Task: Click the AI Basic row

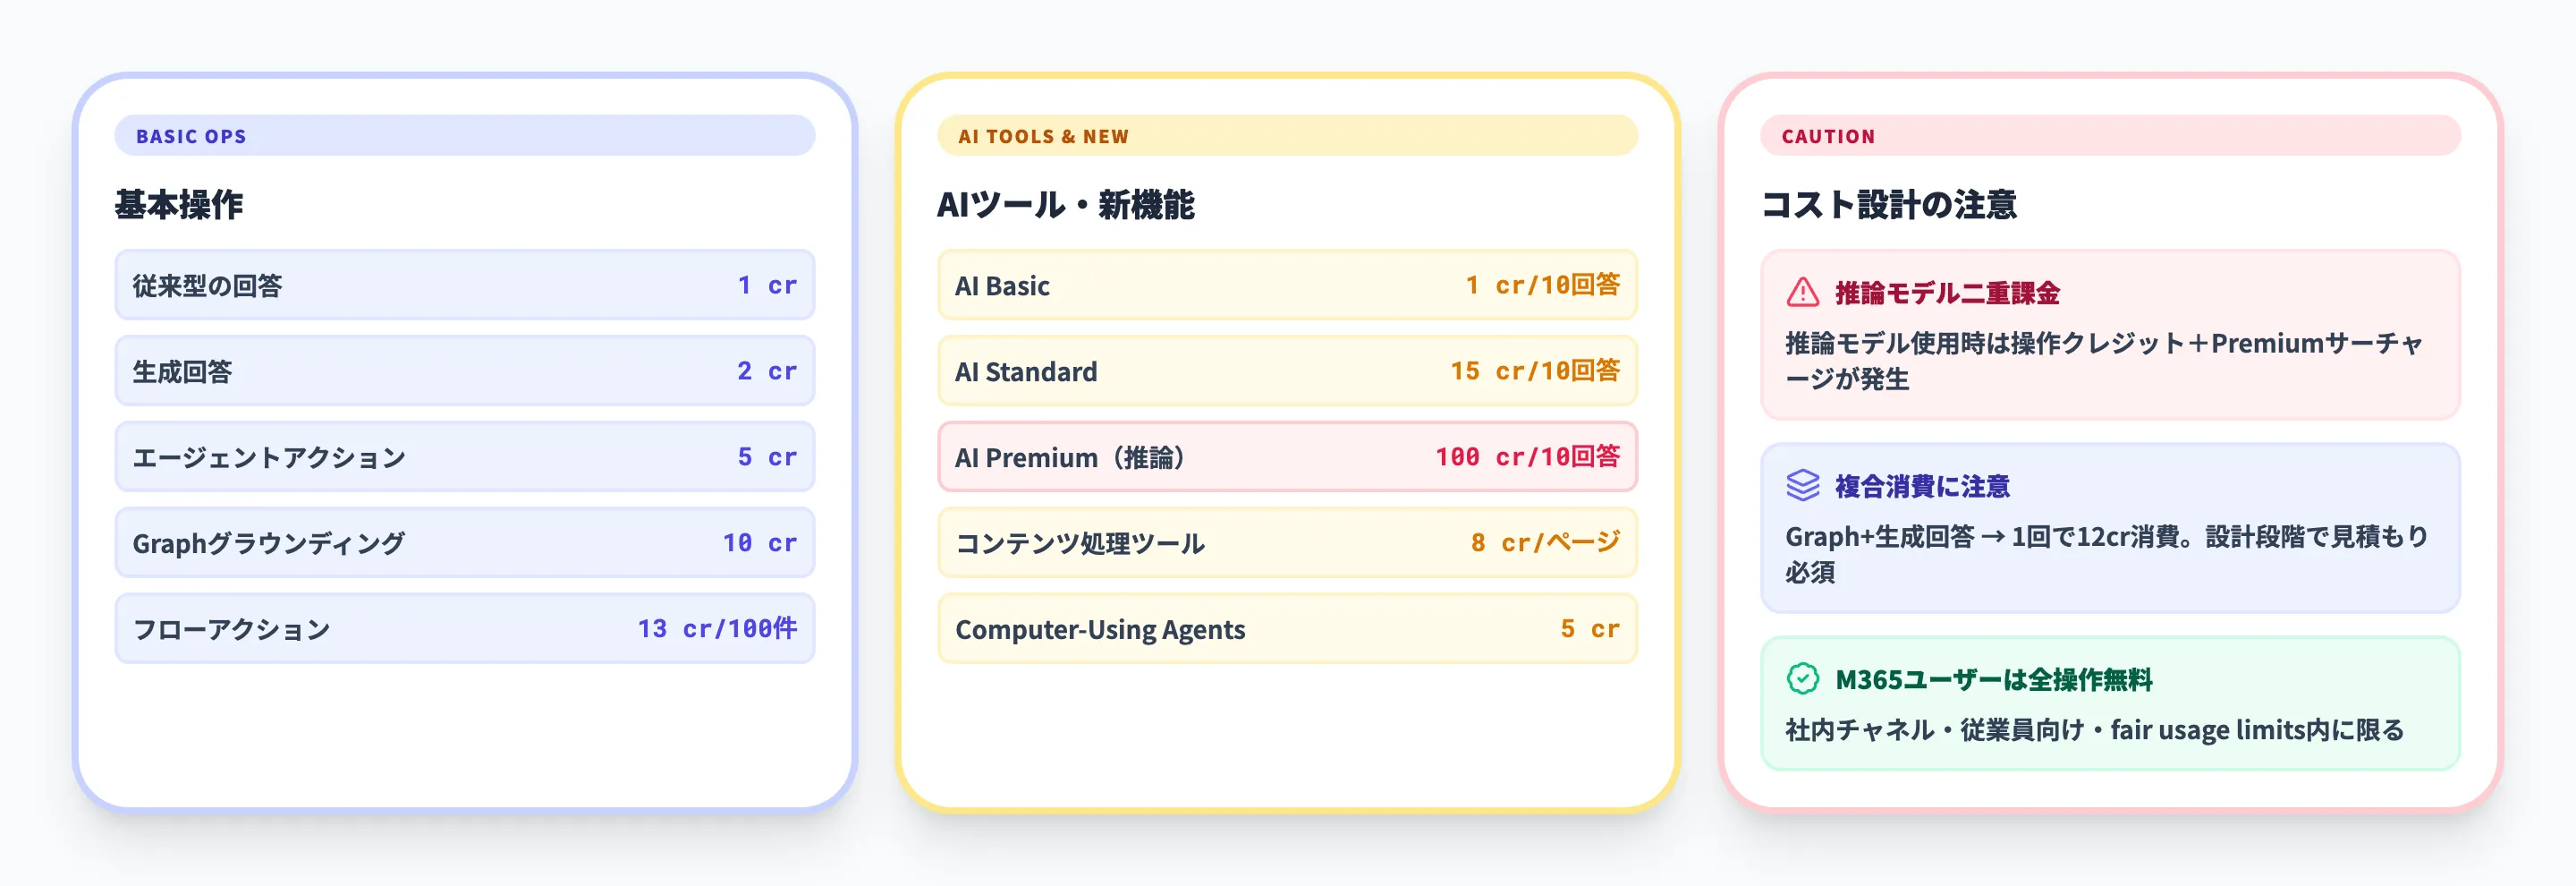Action: pyautogui.click(x=1286, y=286)
